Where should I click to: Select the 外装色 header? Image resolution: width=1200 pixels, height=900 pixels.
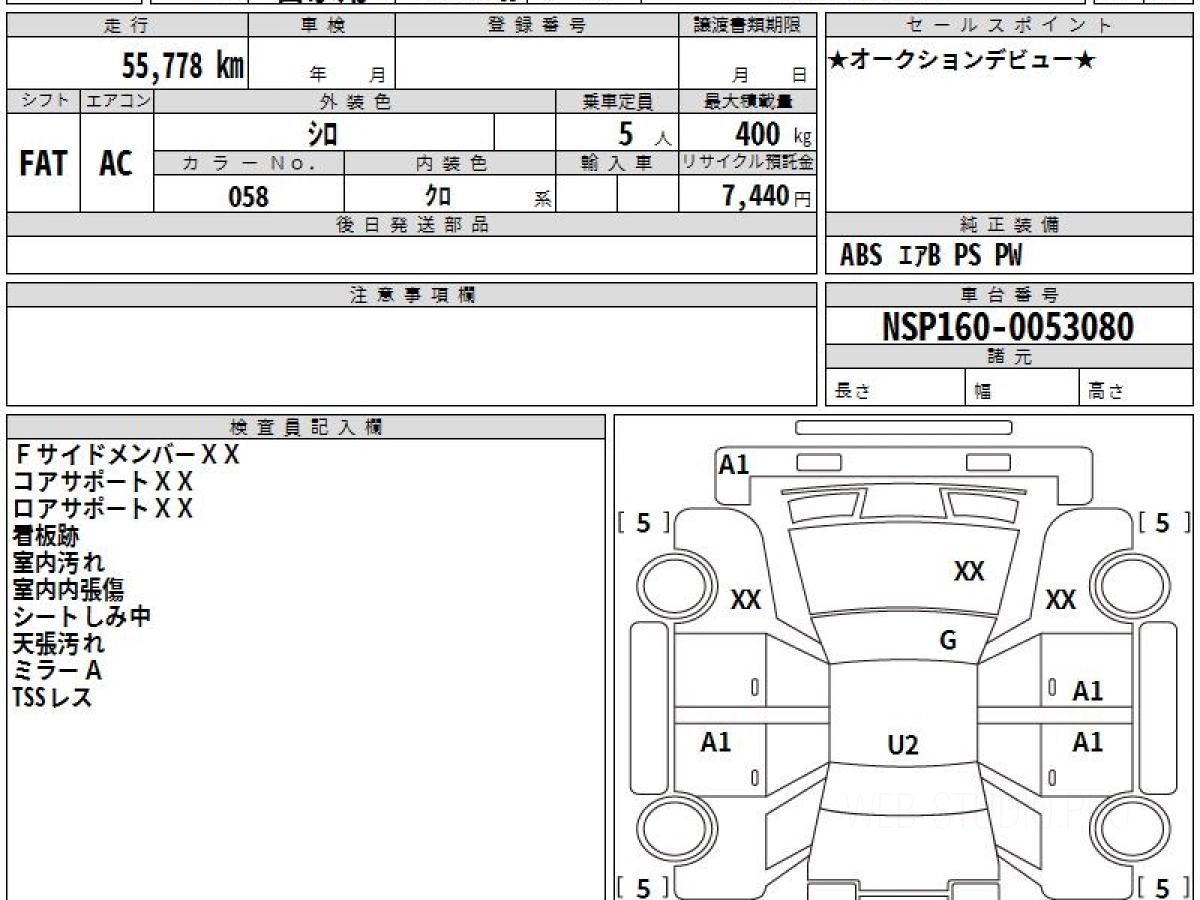(355, 101)
